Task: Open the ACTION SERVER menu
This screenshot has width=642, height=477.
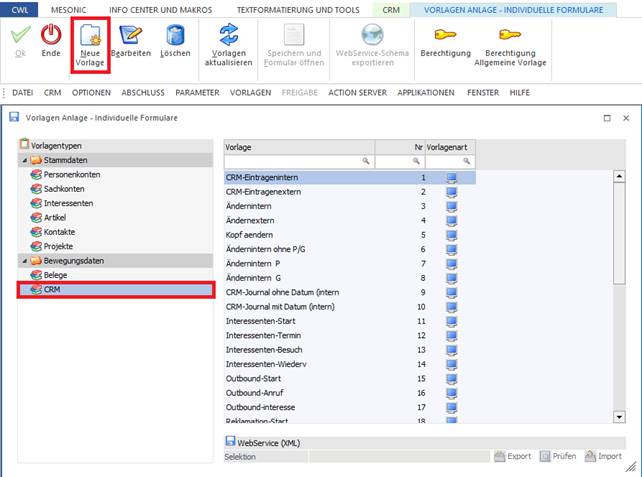Action: pyautogui.click(x=355, y=93)
